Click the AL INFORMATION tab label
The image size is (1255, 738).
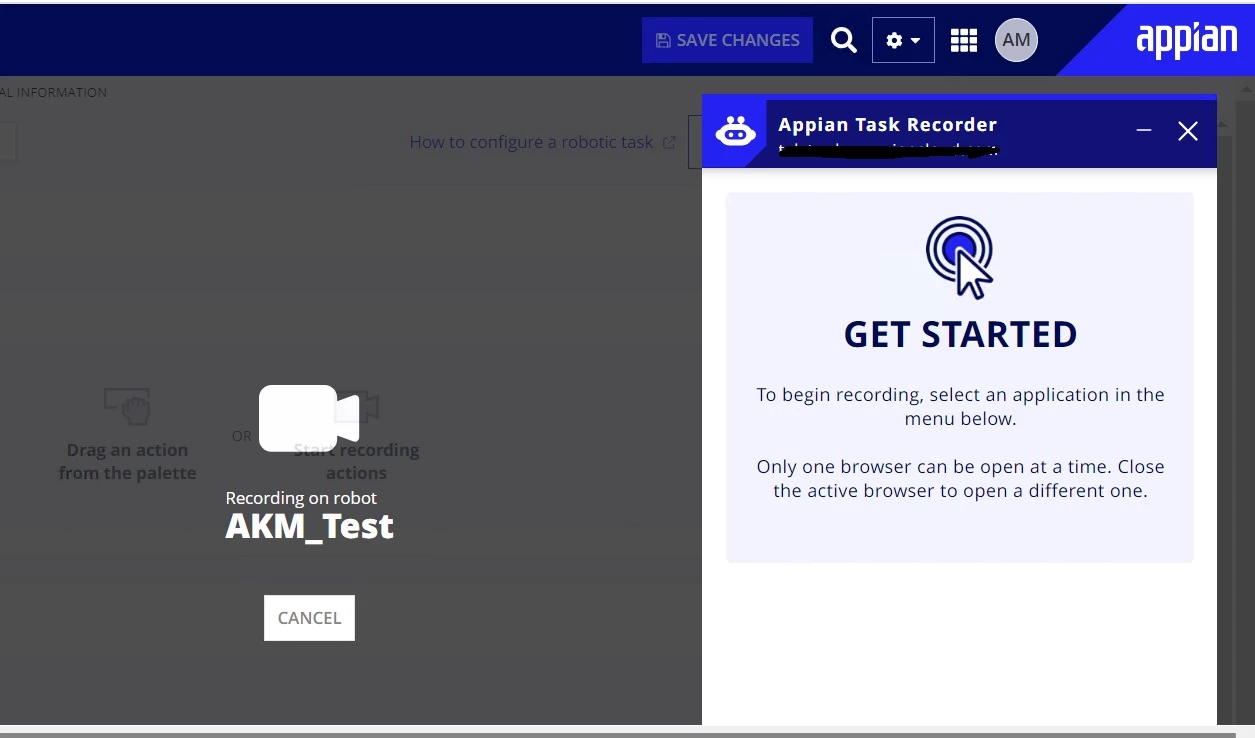tap(53, 92)
